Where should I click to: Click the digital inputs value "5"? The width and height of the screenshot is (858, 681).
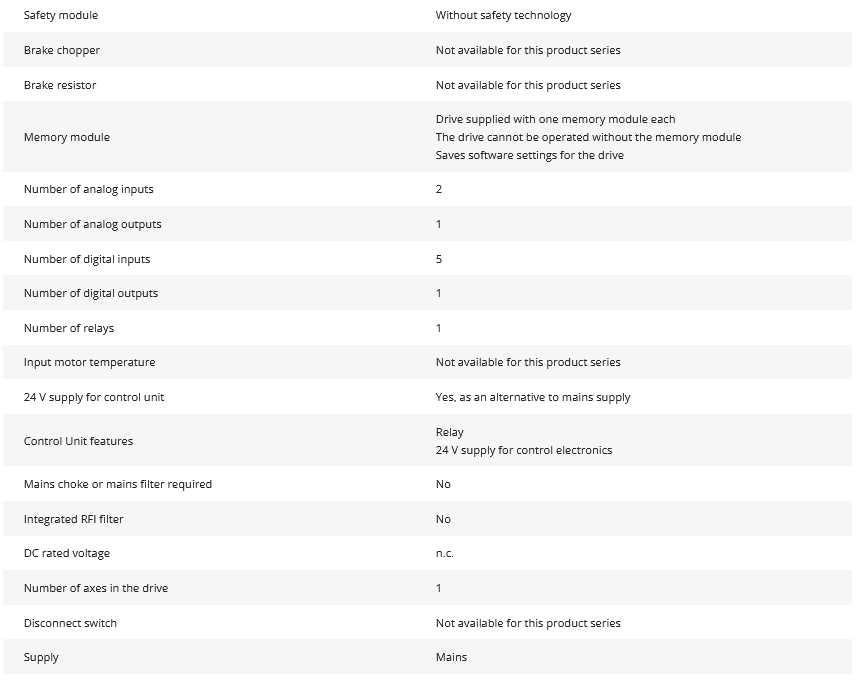439,259
